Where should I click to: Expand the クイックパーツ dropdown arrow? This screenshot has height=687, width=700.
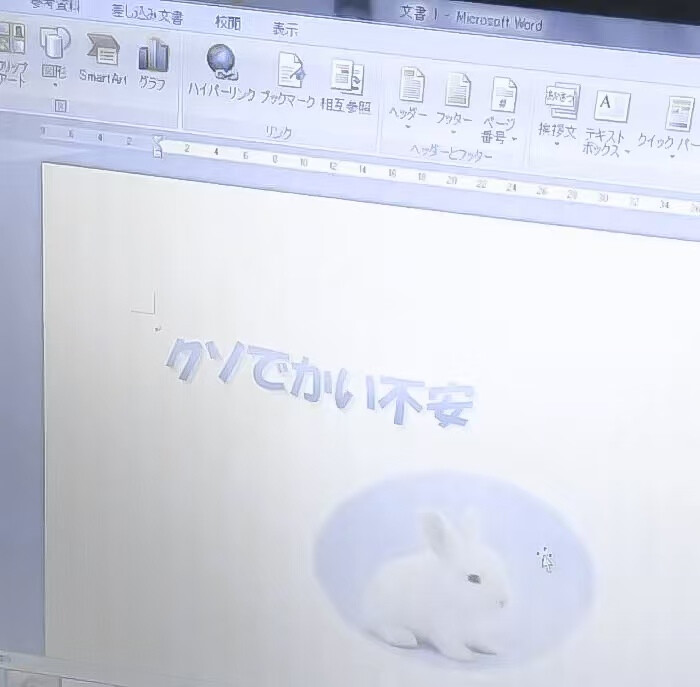tap(672, 156)
